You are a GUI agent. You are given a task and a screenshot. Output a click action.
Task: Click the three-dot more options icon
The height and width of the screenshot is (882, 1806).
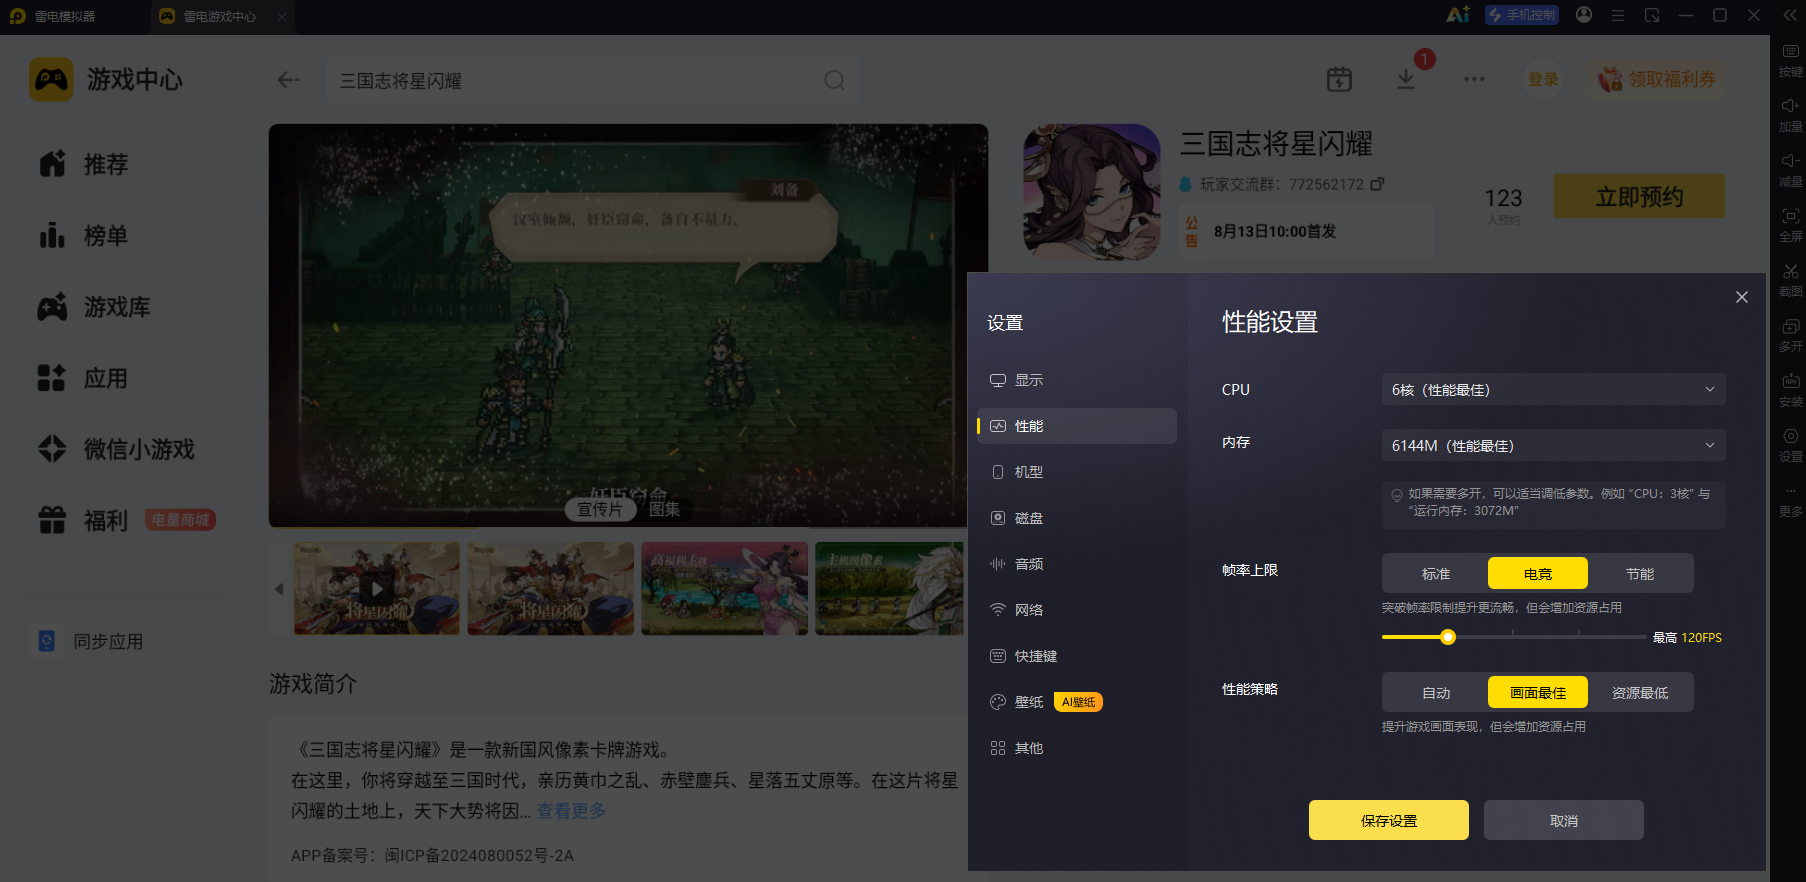coord(1474,79)
